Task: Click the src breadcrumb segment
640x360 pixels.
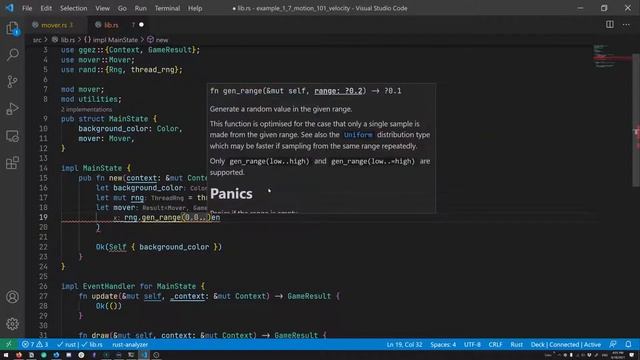Action: (37, 40)
